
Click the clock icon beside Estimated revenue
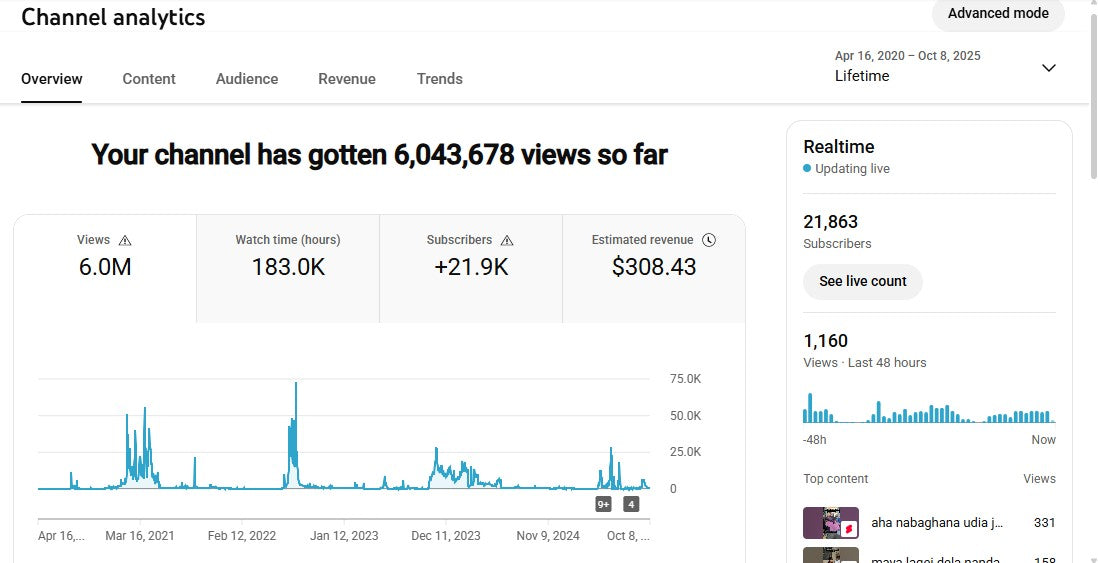tap(709, 240)
